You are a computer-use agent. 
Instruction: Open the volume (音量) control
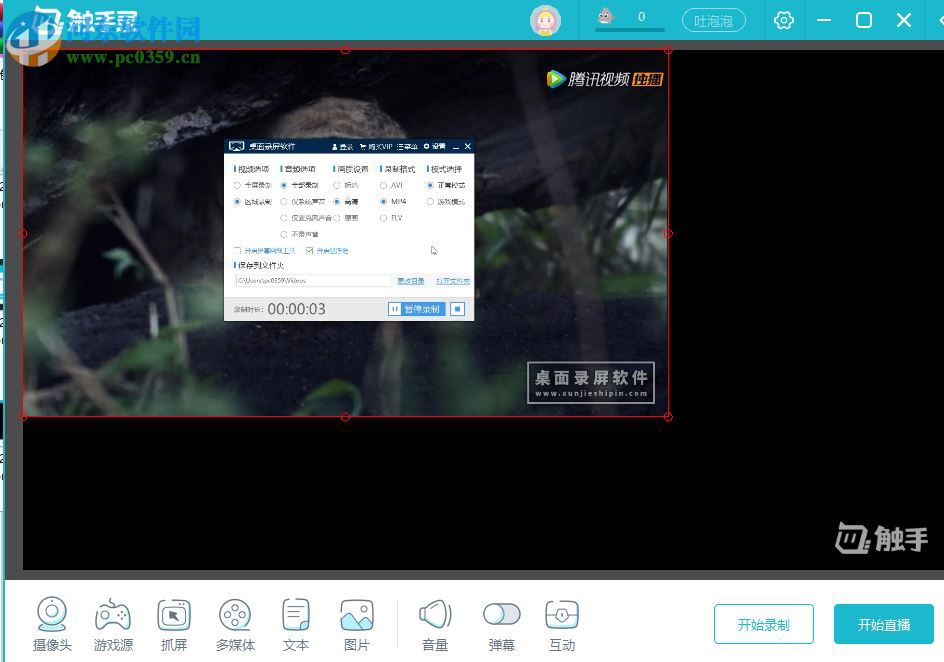point(435,624)
